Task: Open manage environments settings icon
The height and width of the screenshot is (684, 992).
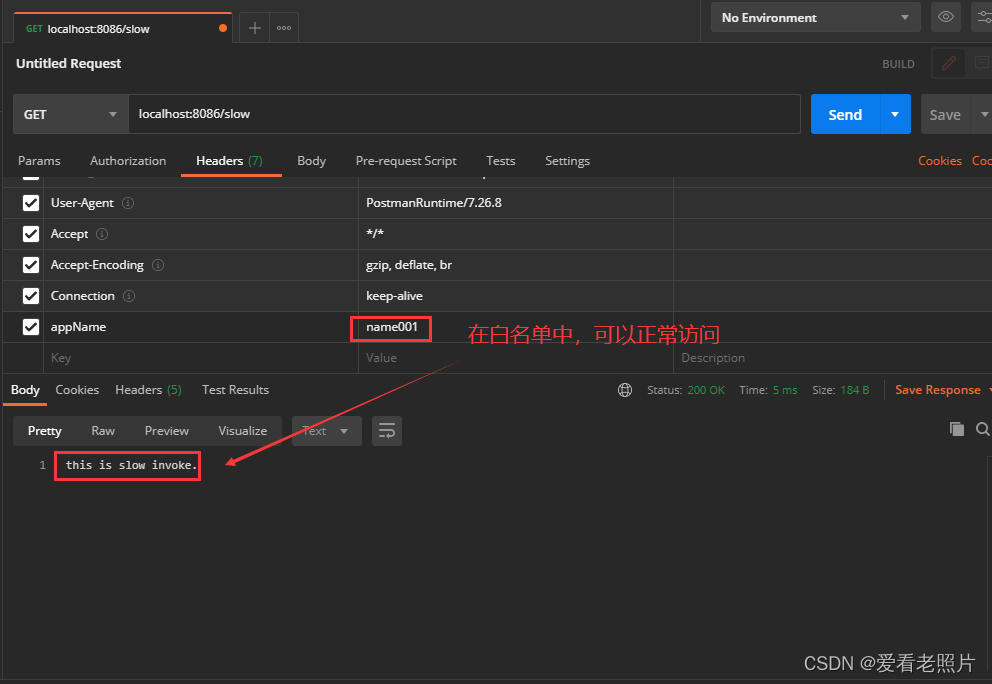Action: point(984,17)
